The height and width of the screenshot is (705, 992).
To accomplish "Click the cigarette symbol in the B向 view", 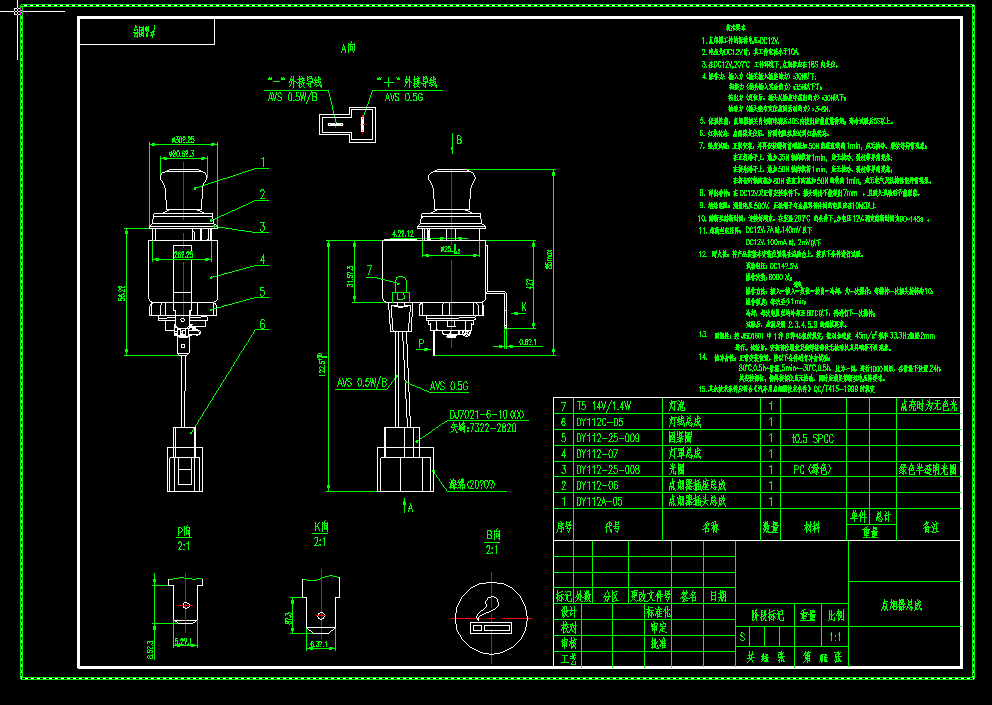I will click(492, 618).
